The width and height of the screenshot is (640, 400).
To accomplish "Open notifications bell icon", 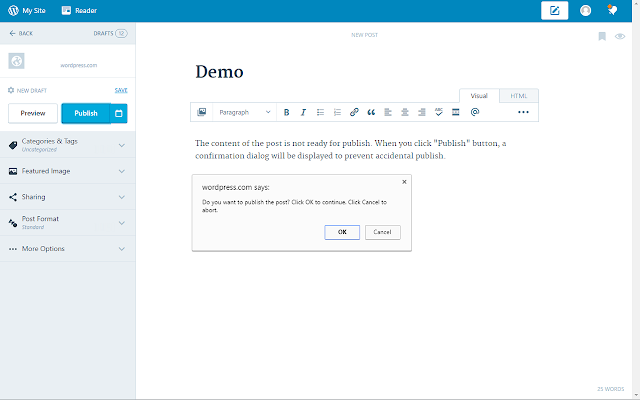I will [612, 10].
